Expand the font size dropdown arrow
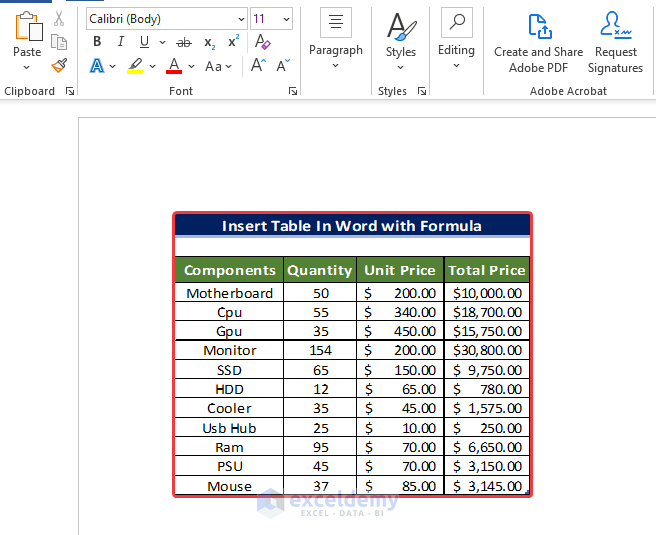 (286, 19)
